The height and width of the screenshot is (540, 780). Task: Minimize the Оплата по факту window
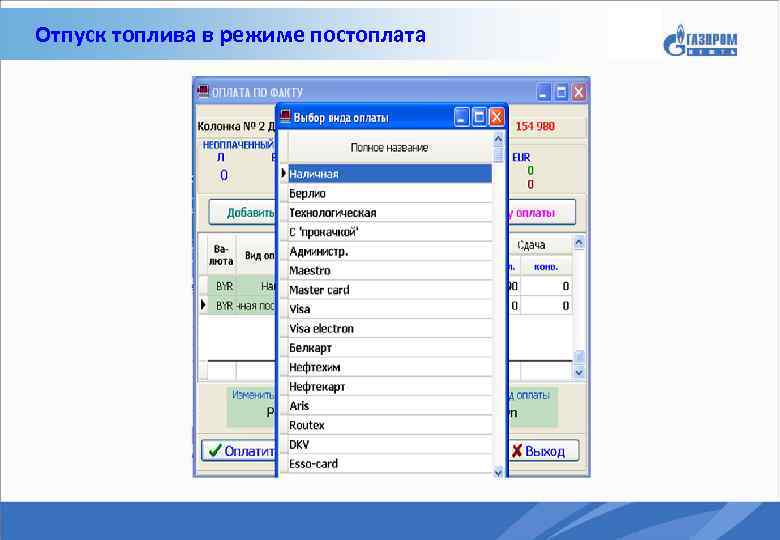(544, 92)
